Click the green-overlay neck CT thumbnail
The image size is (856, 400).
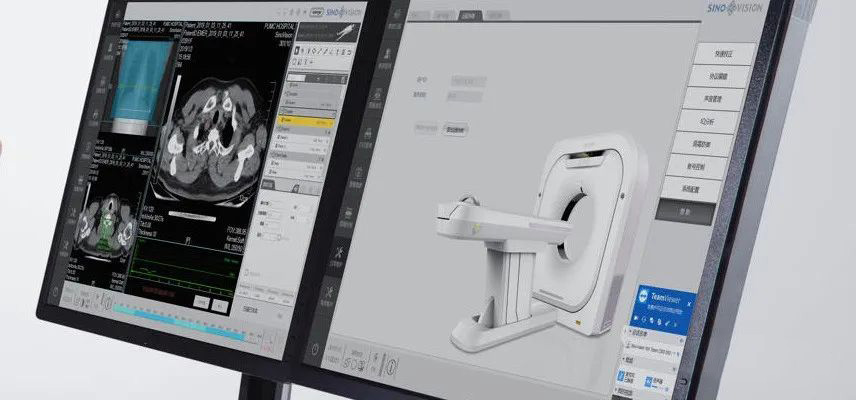105,224
